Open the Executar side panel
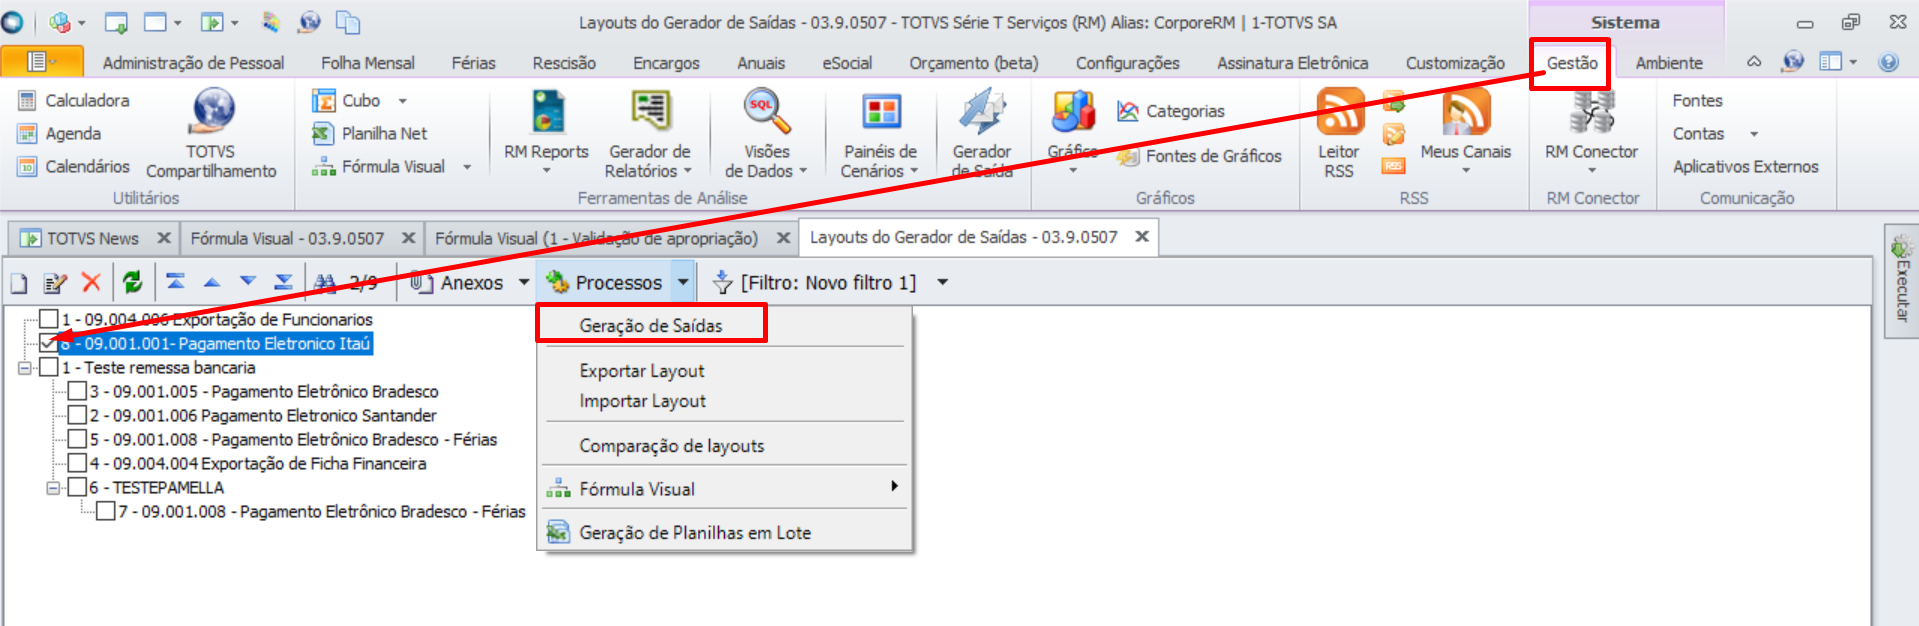Viewport: 1919px width, 626px height. [1901, 280]
